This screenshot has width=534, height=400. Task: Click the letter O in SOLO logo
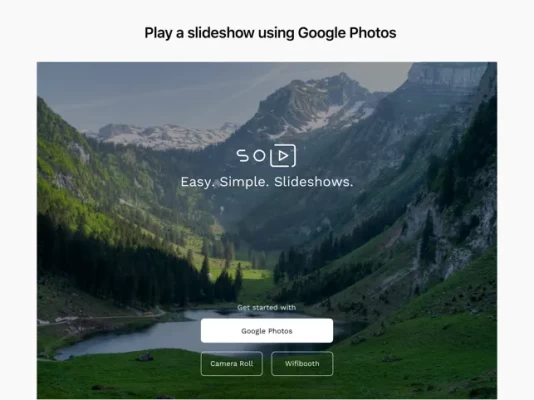259,156
